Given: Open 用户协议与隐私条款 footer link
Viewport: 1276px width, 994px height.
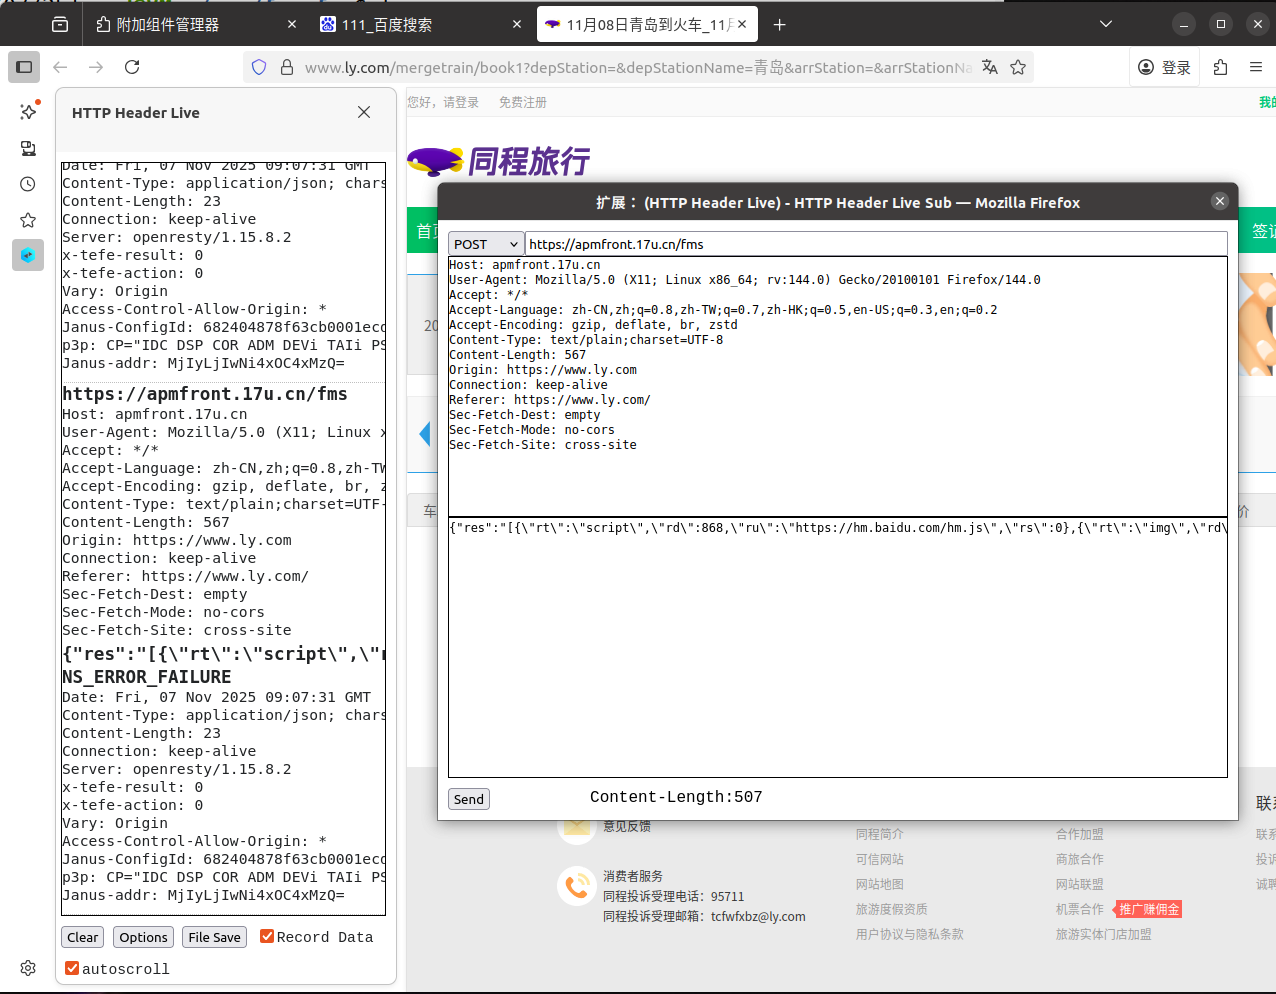Looking at the screenshot, I should coord(910,934).
